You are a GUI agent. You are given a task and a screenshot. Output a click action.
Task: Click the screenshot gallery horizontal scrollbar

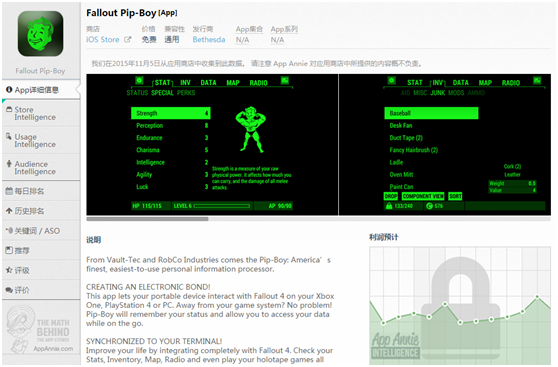coord(319,219)
